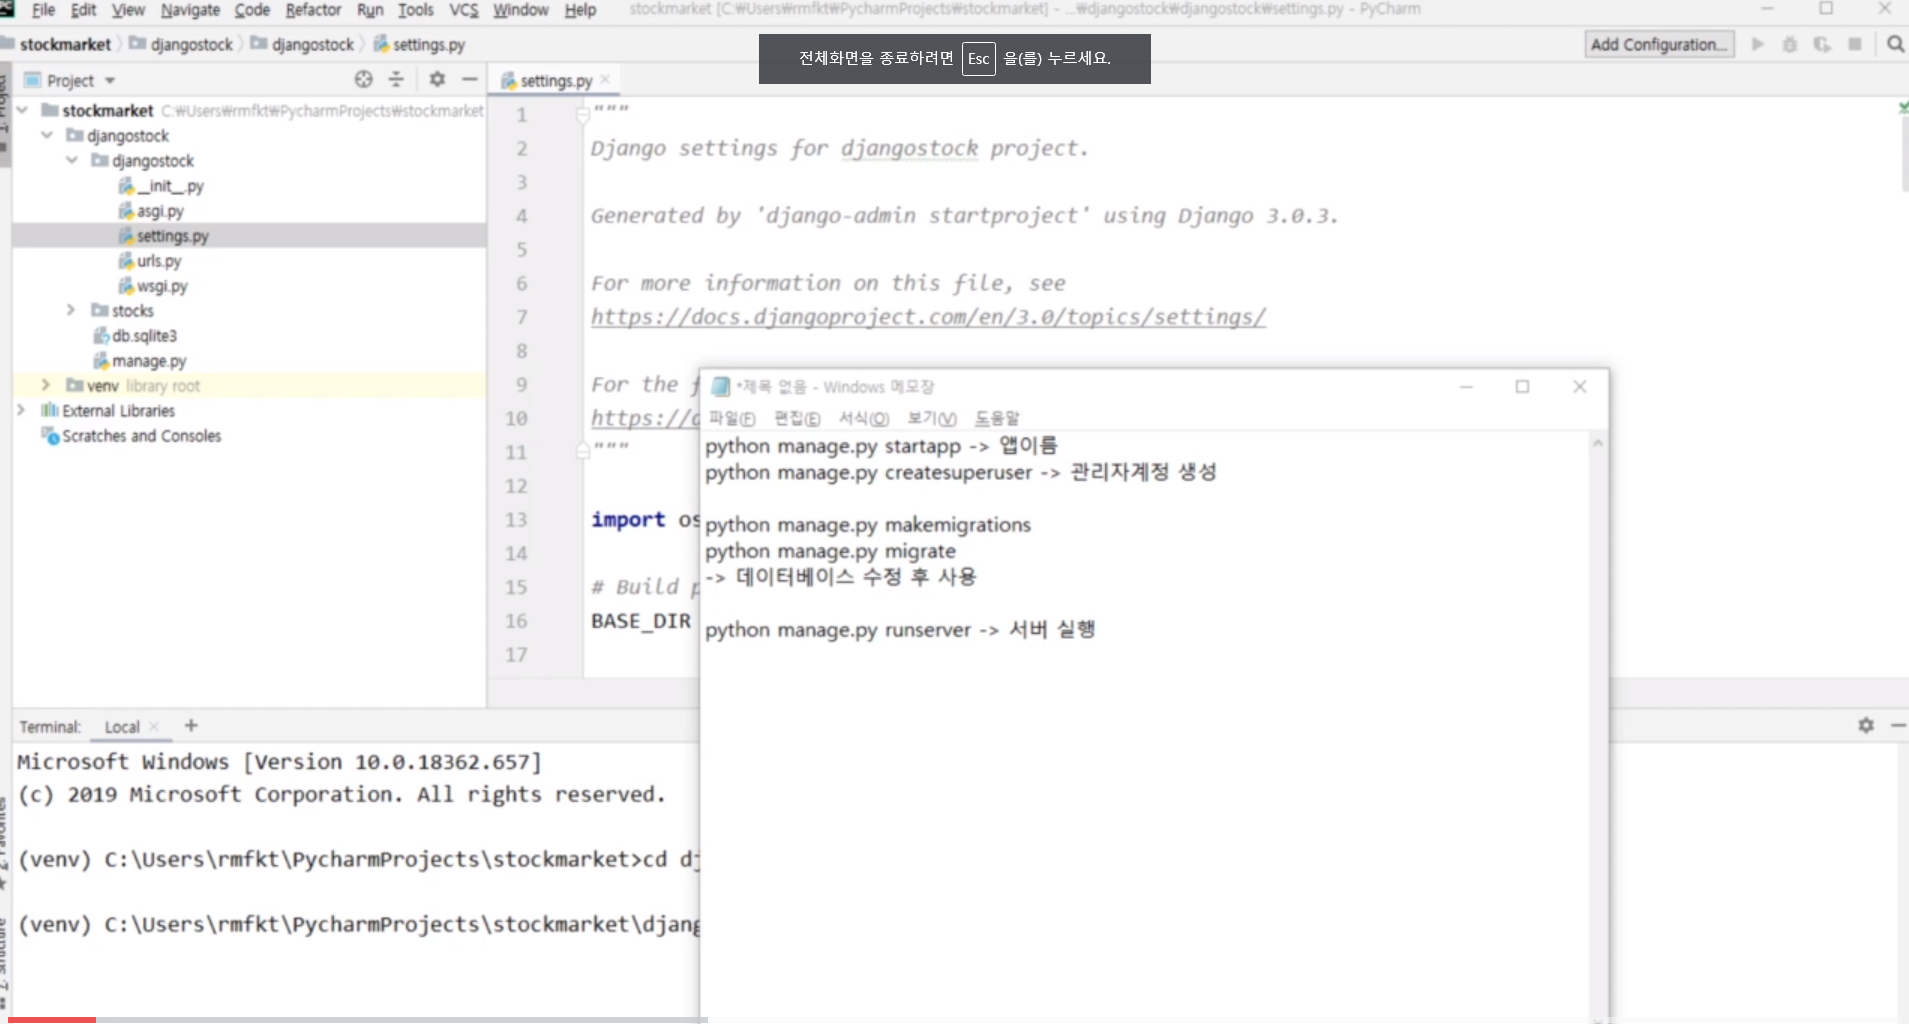1909x1024 pixels.
Task: Open the Refactor menu
Action: (x=313, y=10)
